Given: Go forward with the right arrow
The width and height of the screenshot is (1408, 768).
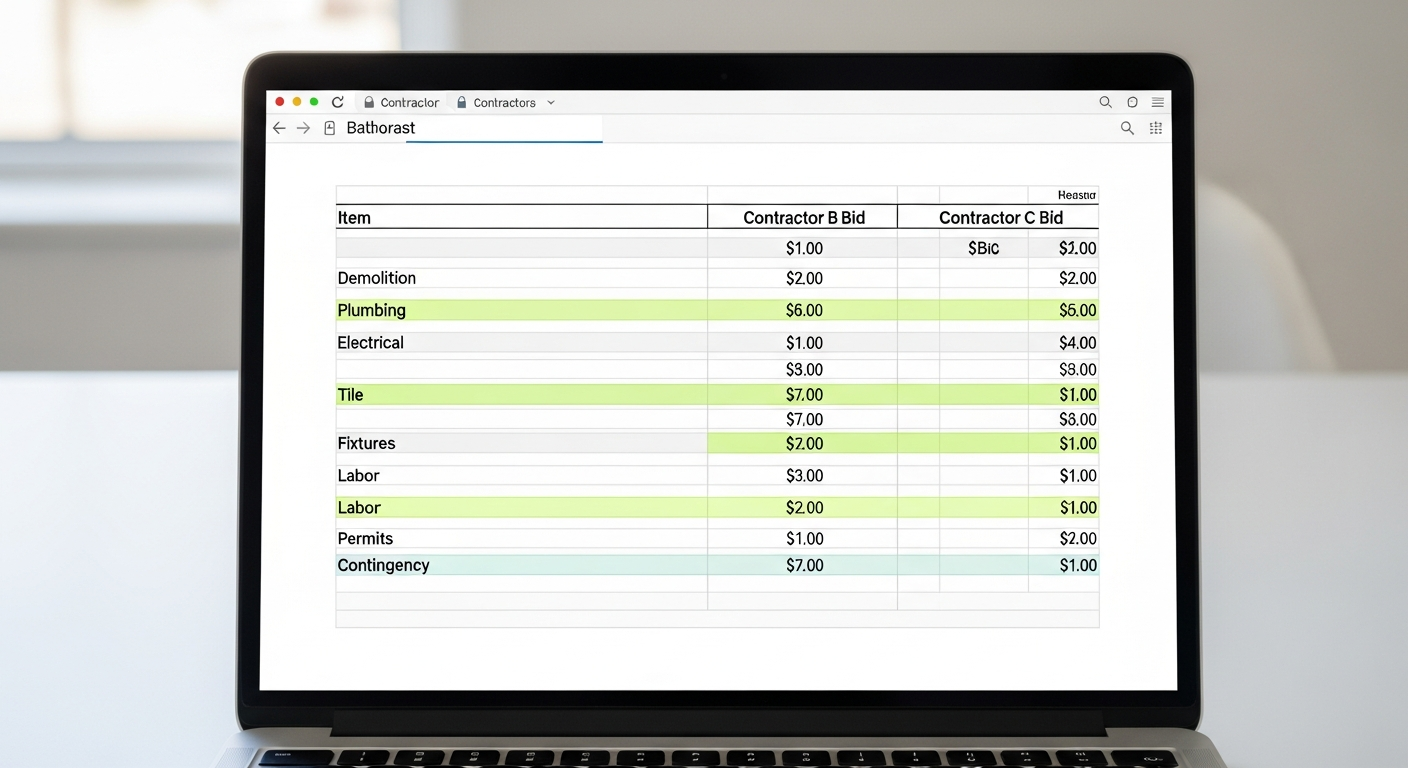Looking at the screenshot, I should click(x=303, y=128).
